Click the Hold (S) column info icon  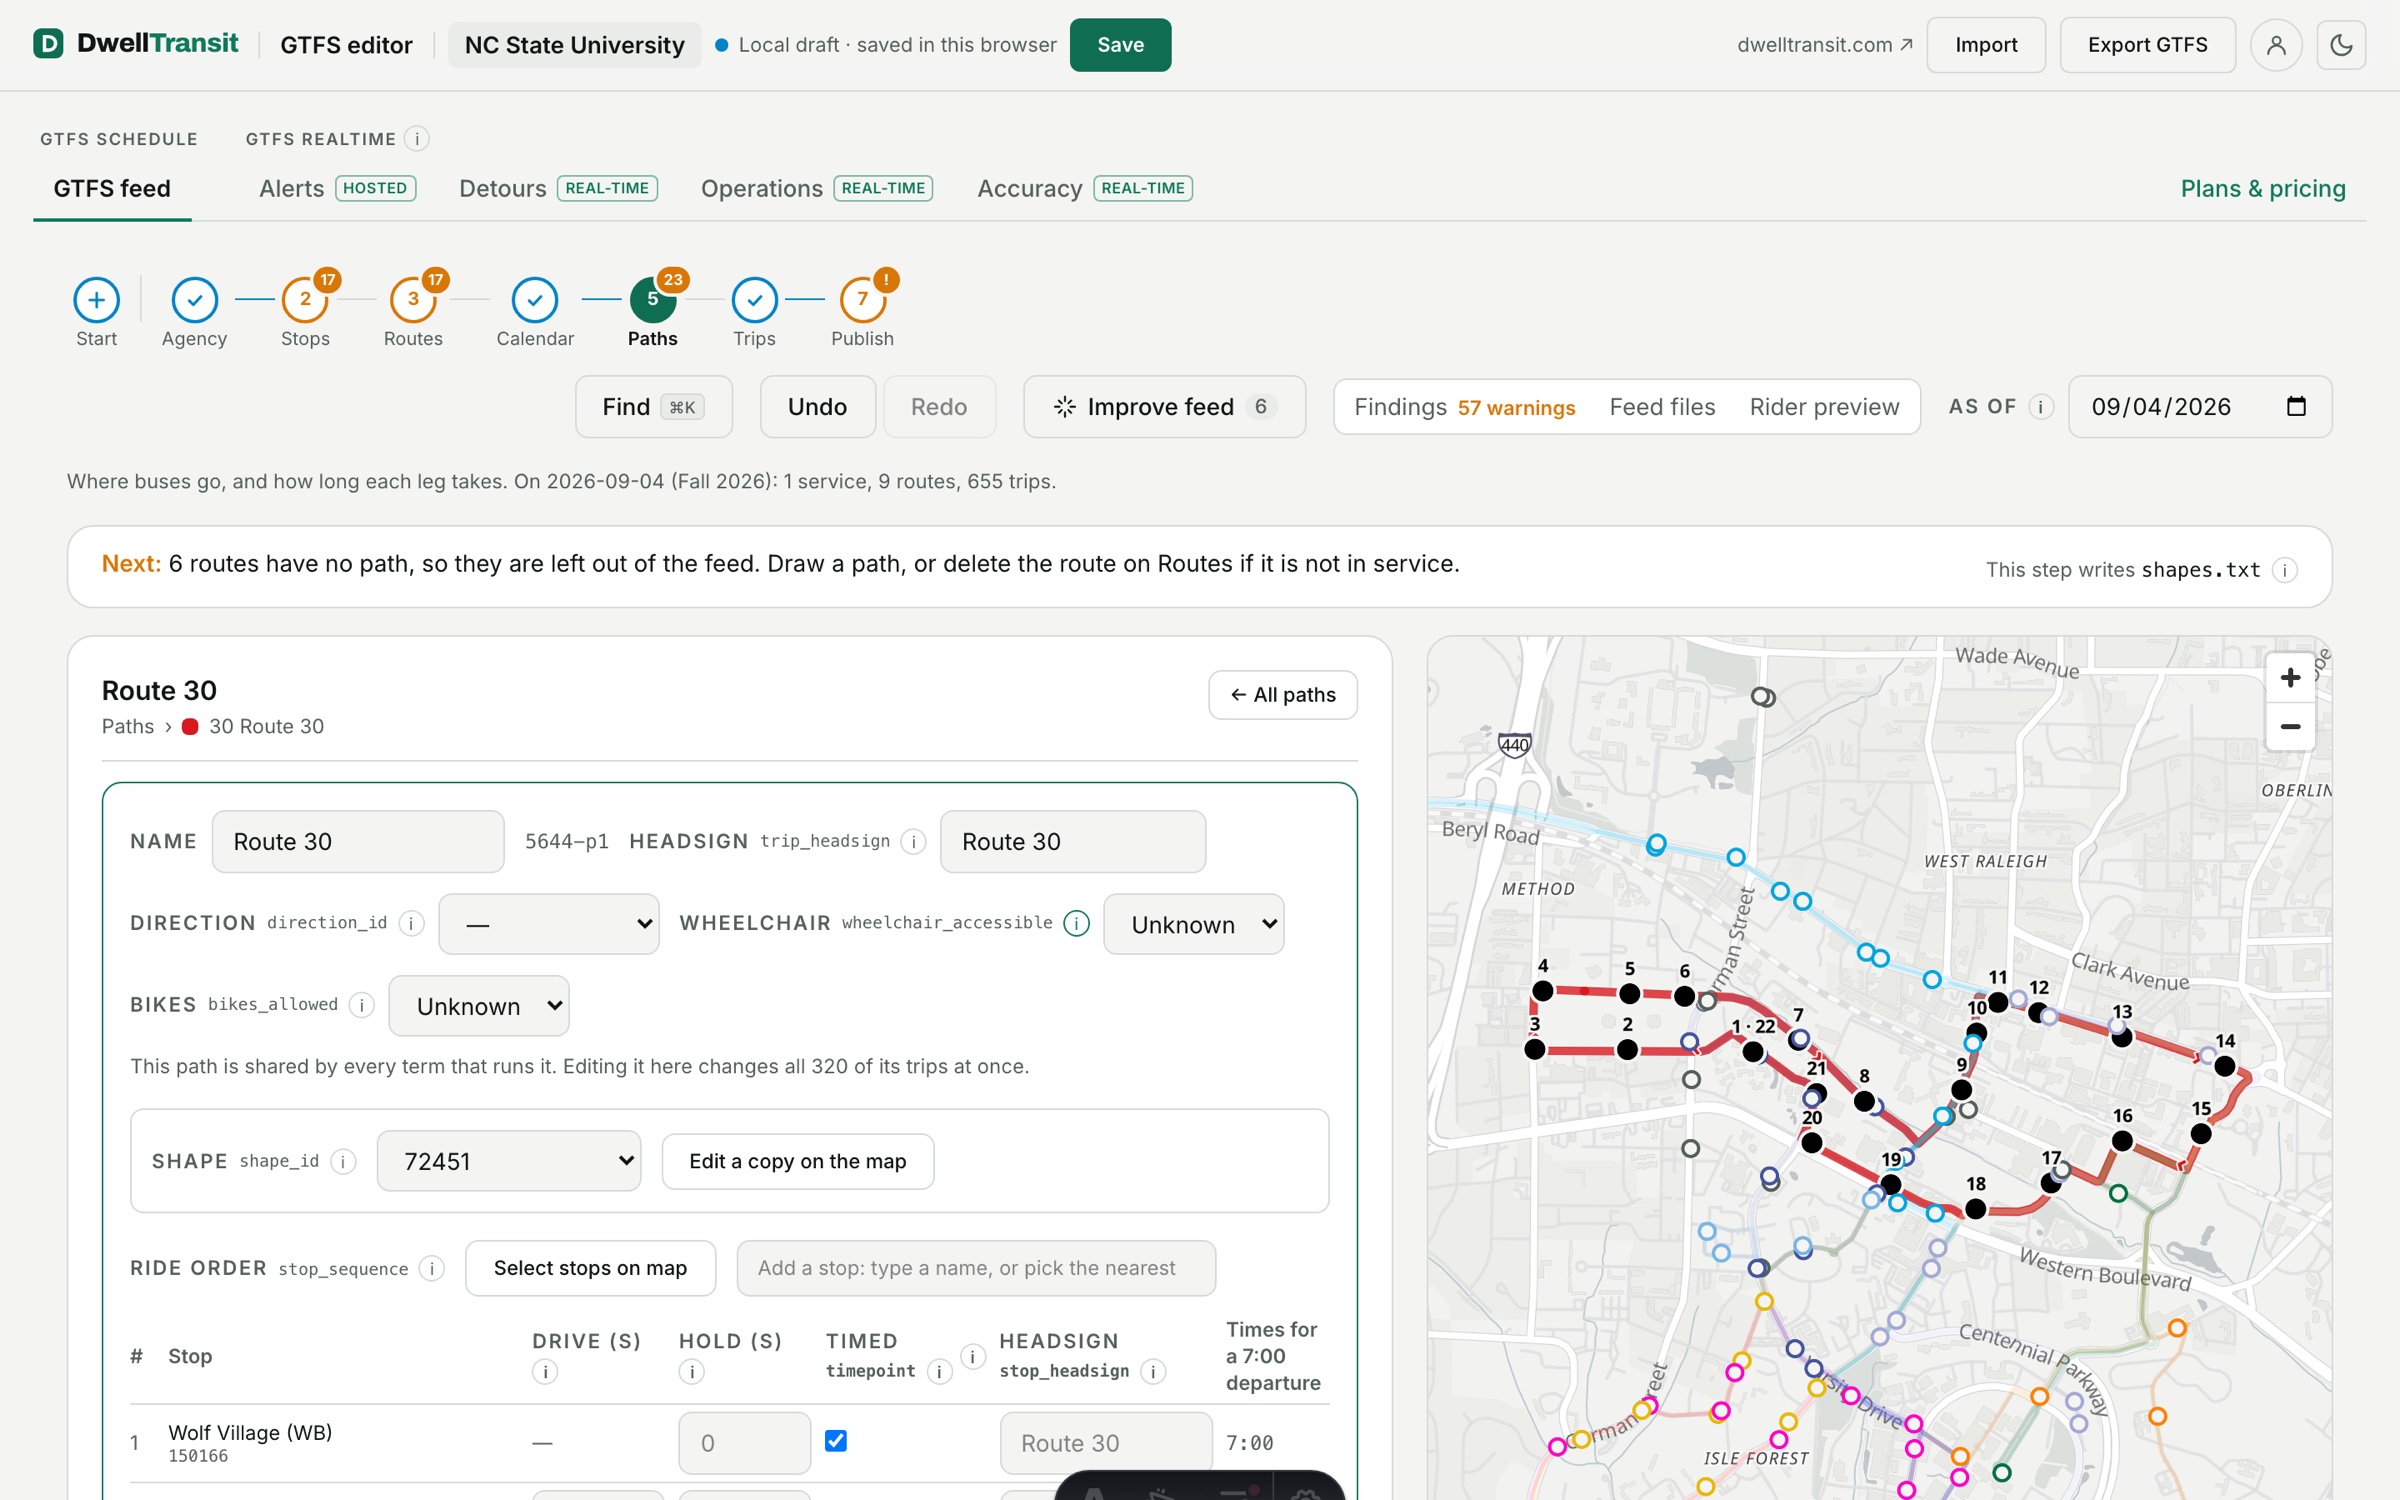pyautogui.click(x=691, y=1372)
